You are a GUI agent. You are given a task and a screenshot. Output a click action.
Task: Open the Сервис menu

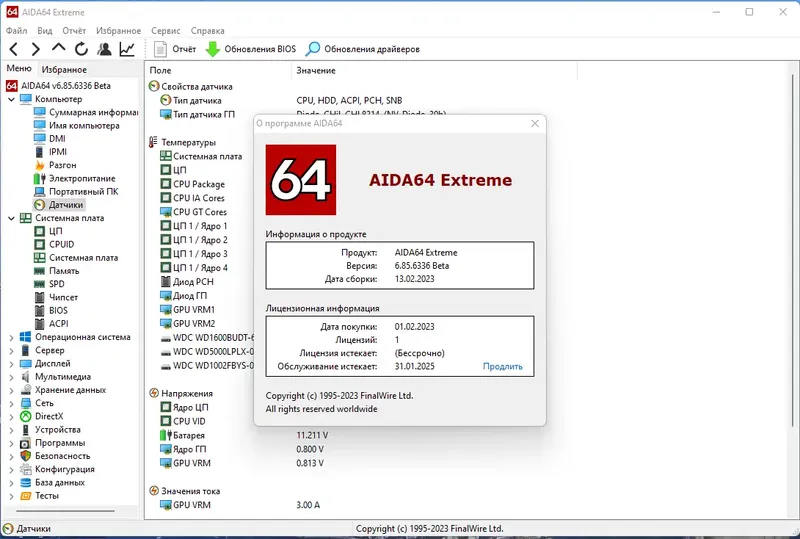tap(165, 31)
